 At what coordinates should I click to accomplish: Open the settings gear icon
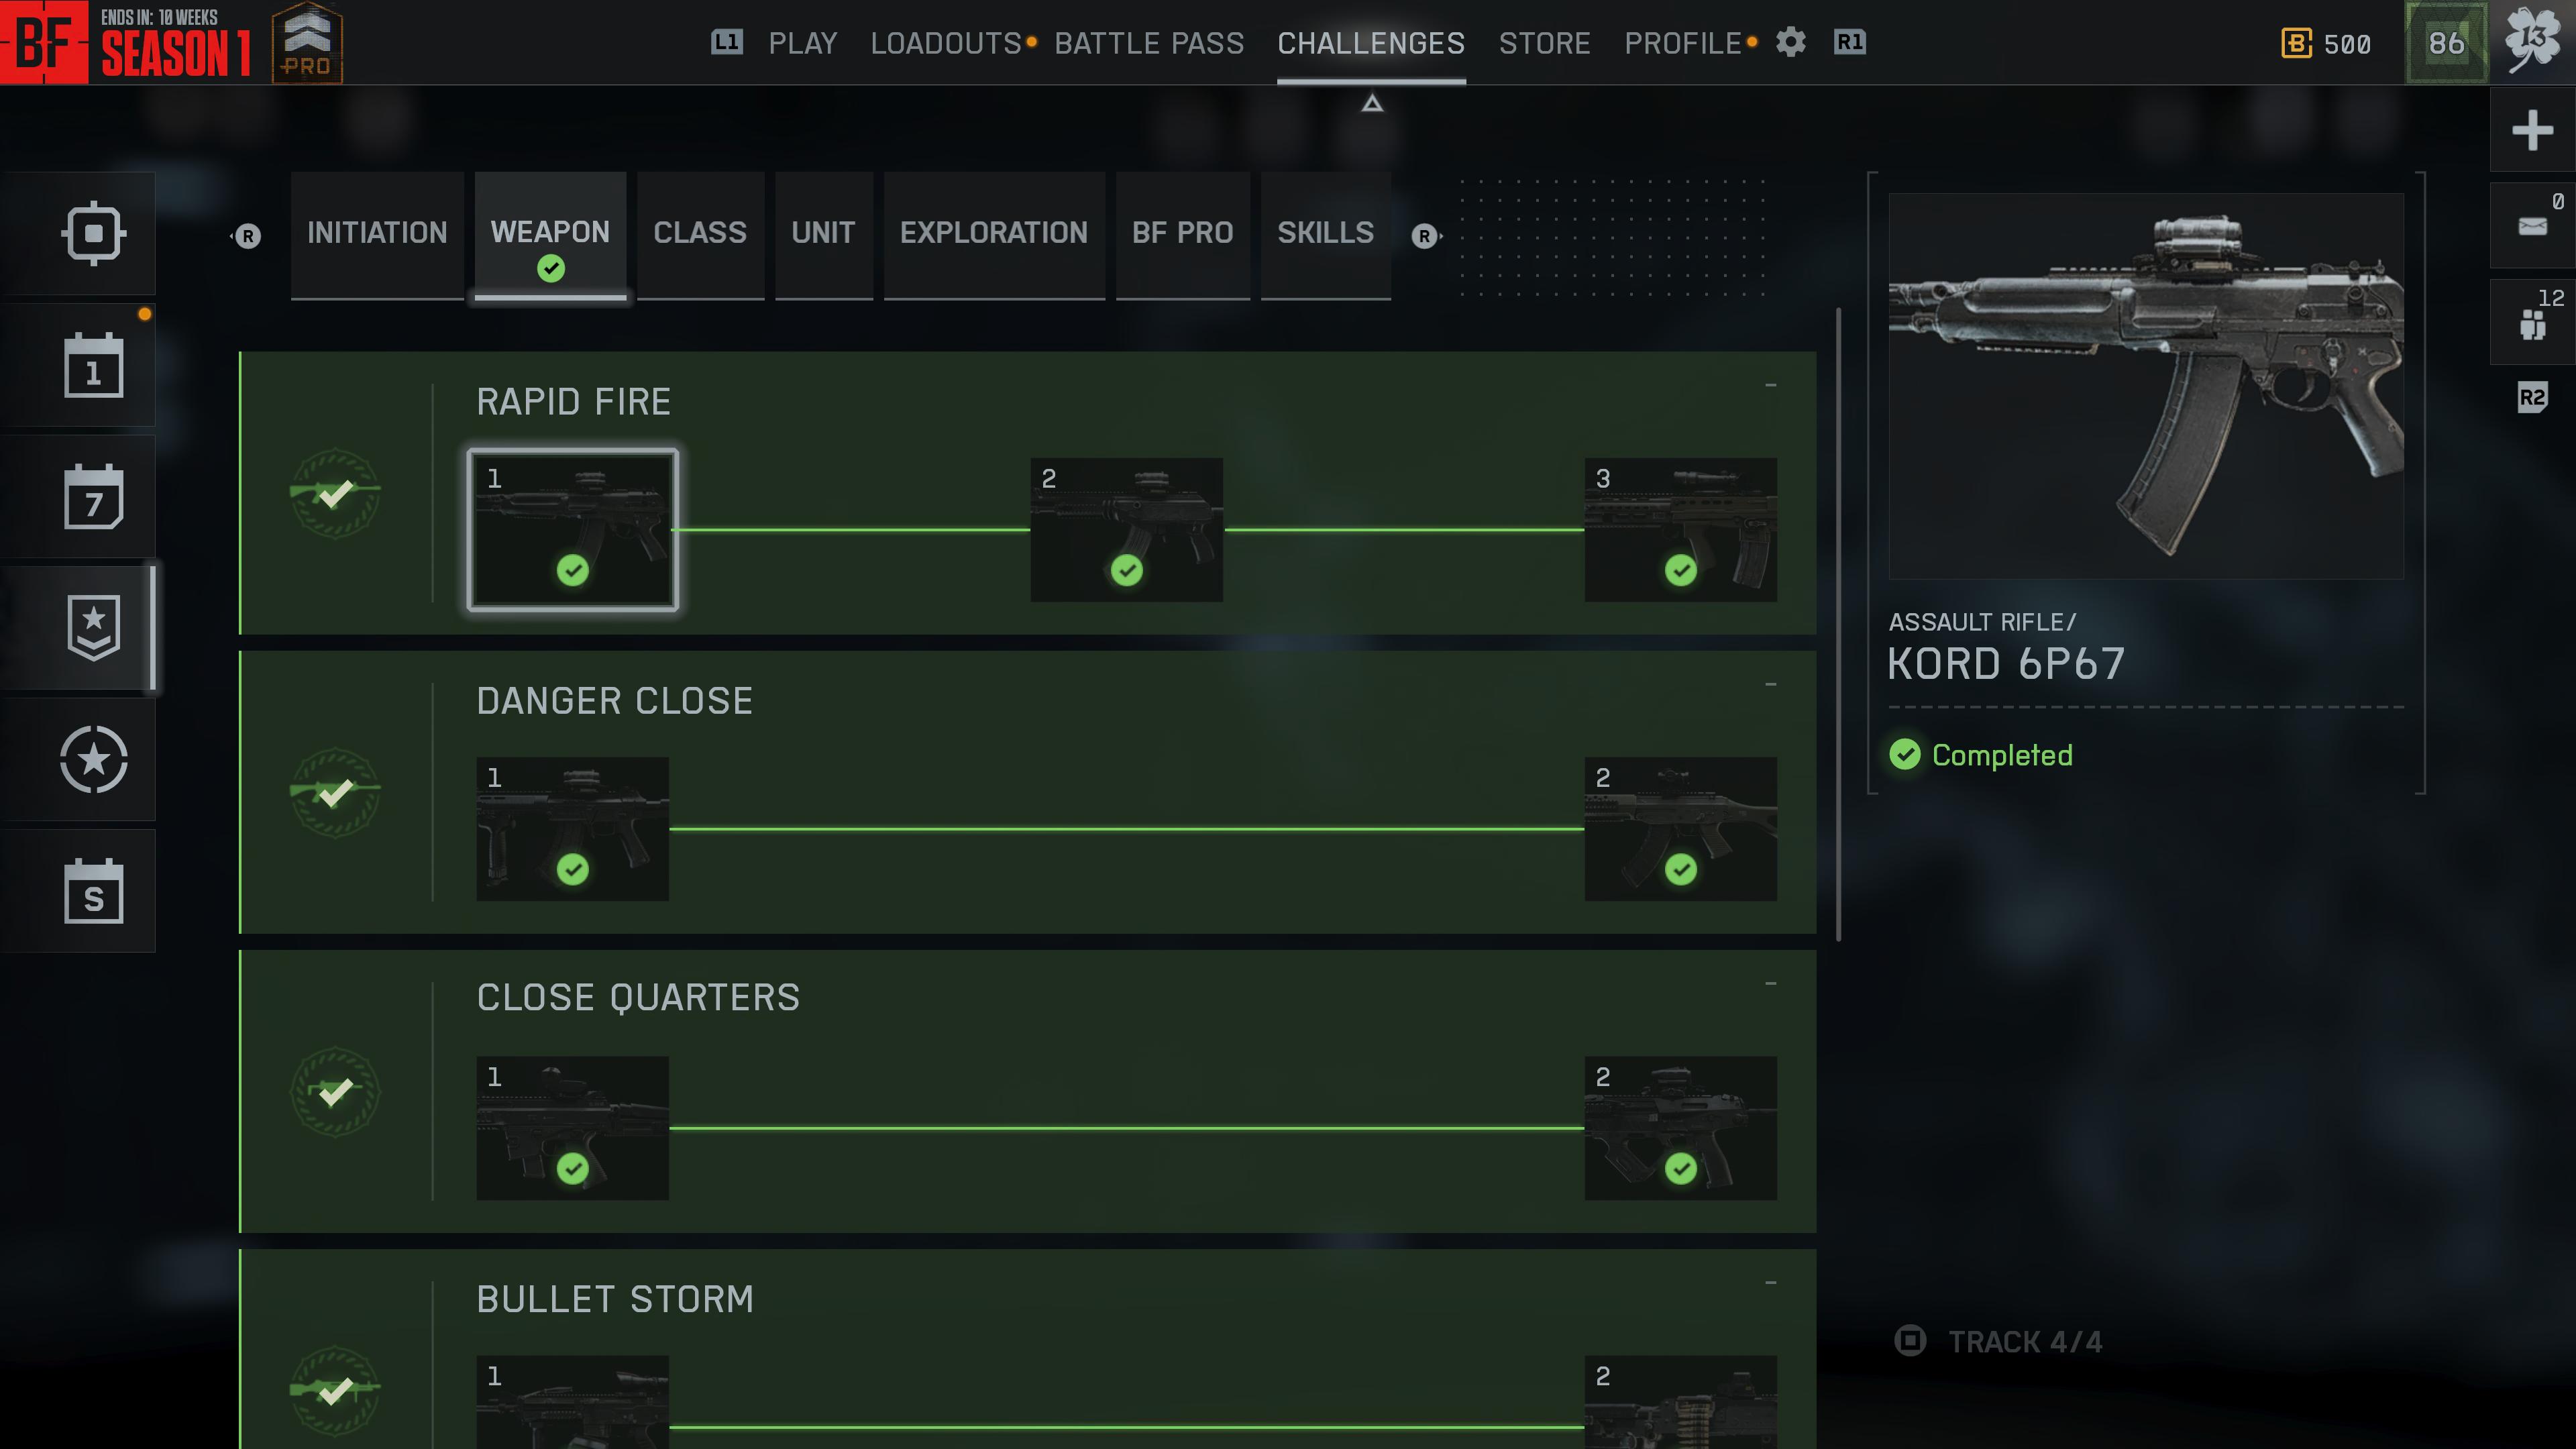click(x=1790, y=42)
